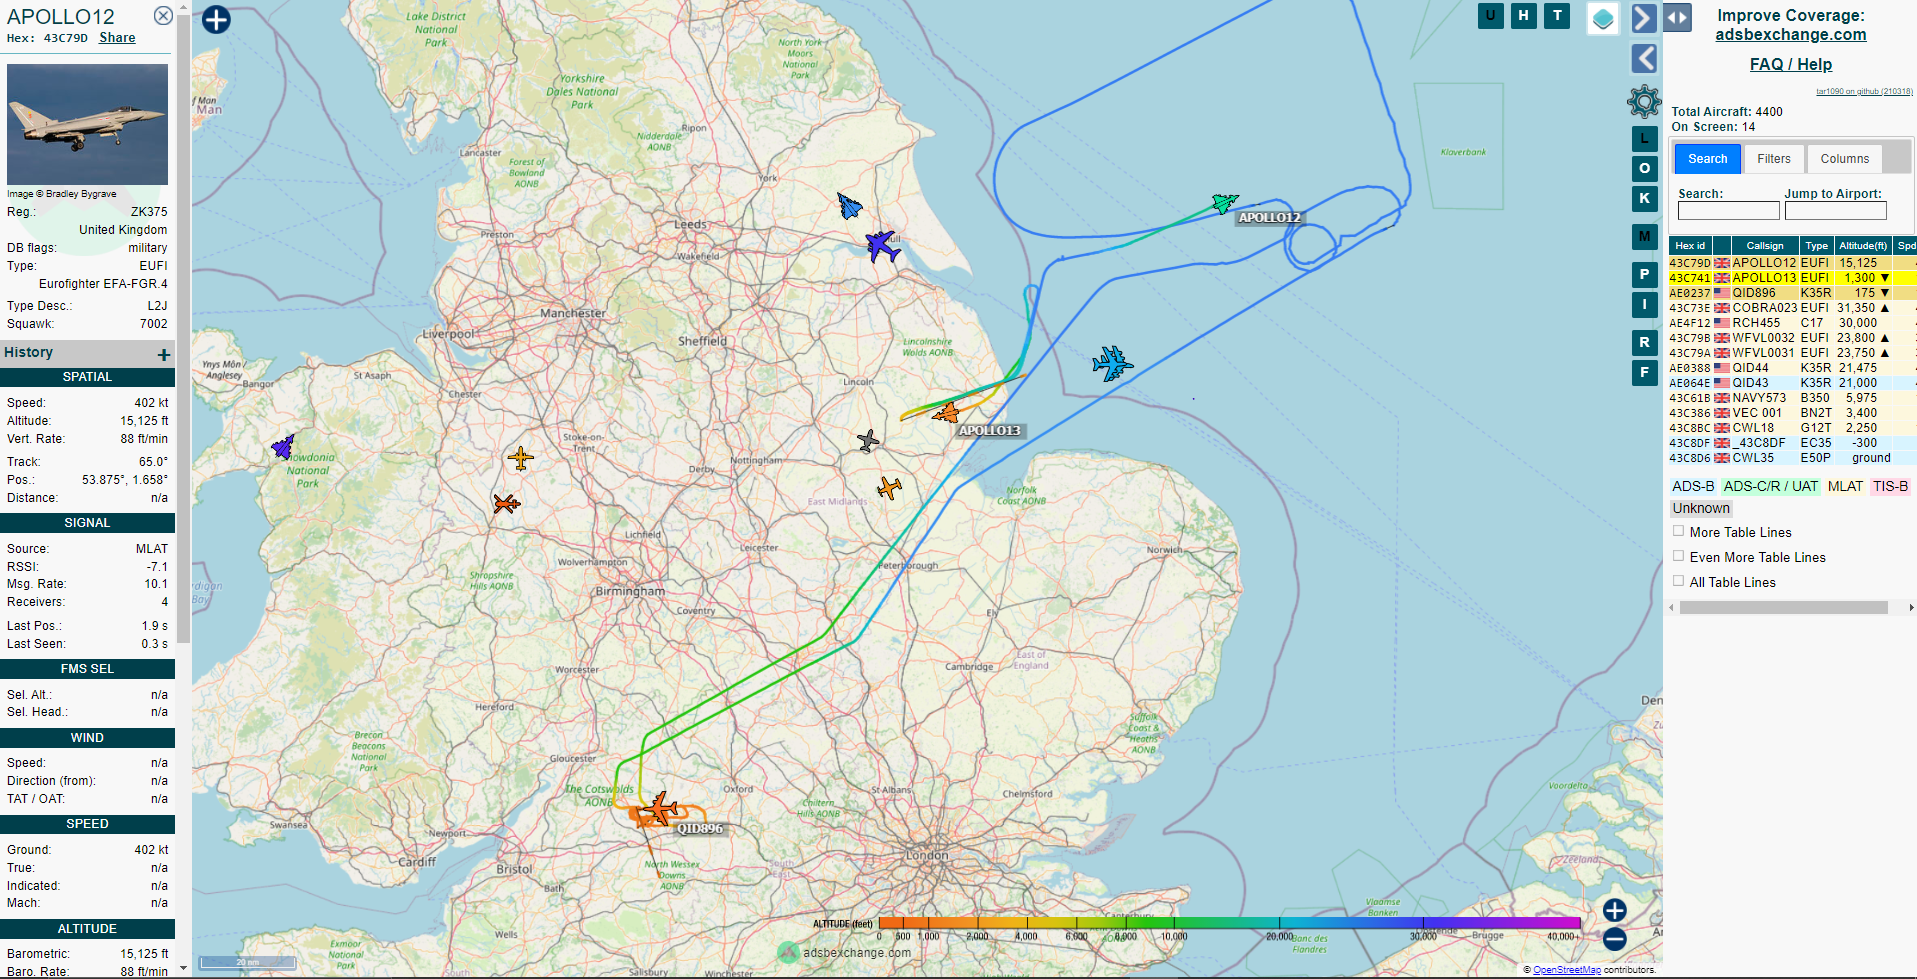Select the APOLLO13 aircraft icon on map
This screenshot has width=1917, height=979.
(x=946, y=412)
